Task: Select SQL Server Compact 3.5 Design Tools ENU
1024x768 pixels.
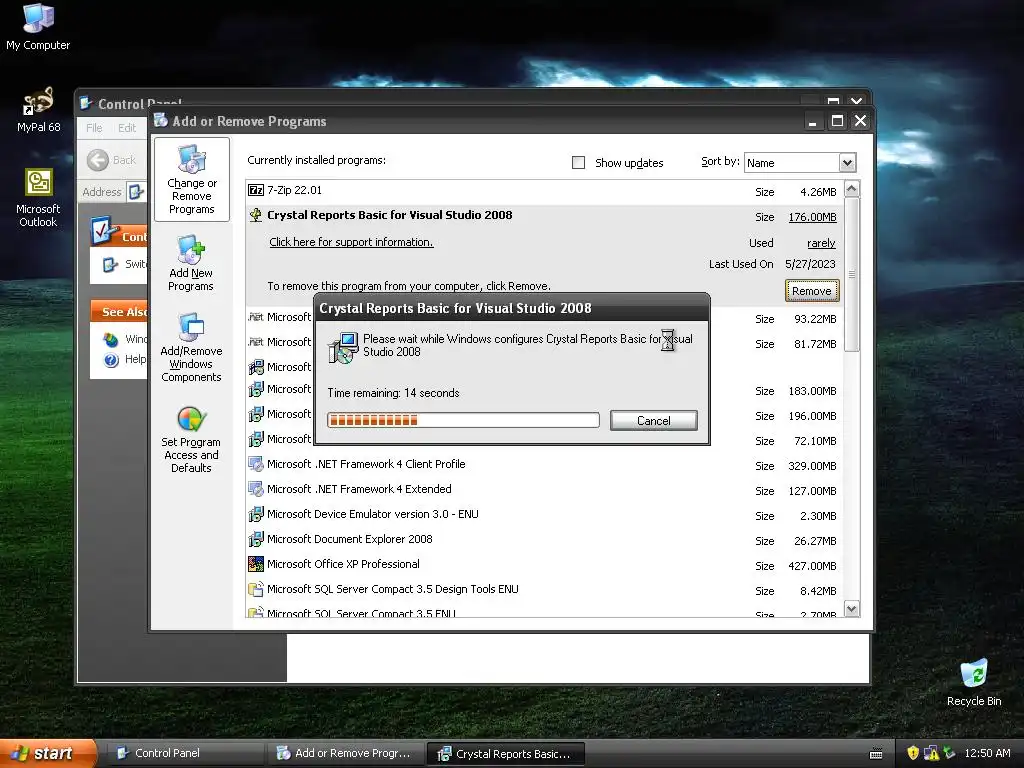Action: [545, 590]
